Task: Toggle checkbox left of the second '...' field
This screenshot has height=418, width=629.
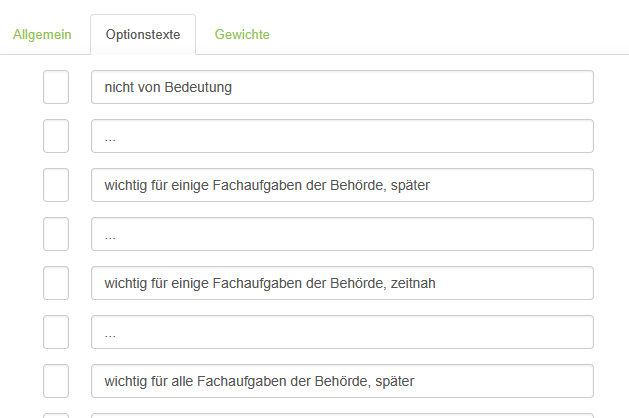Action: [x=56, y=234]
